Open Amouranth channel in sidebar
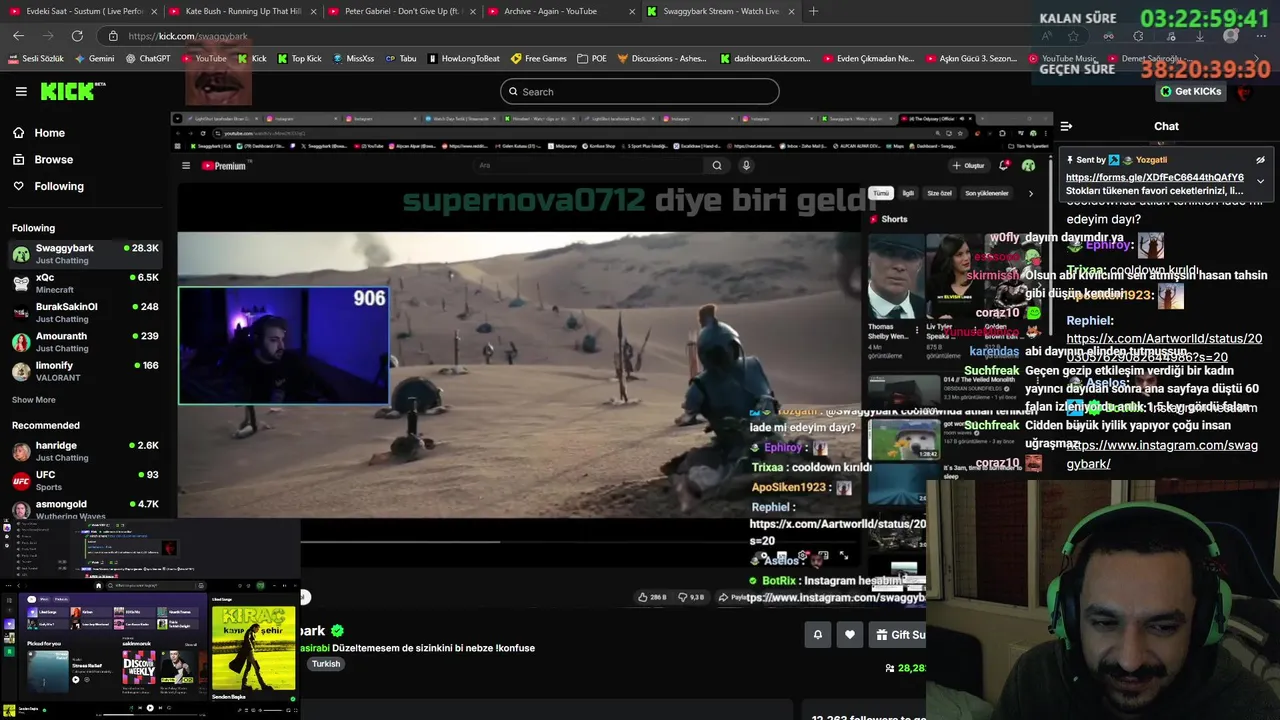This screenshot has width=1280, height=720. click(x=85, y=342)
